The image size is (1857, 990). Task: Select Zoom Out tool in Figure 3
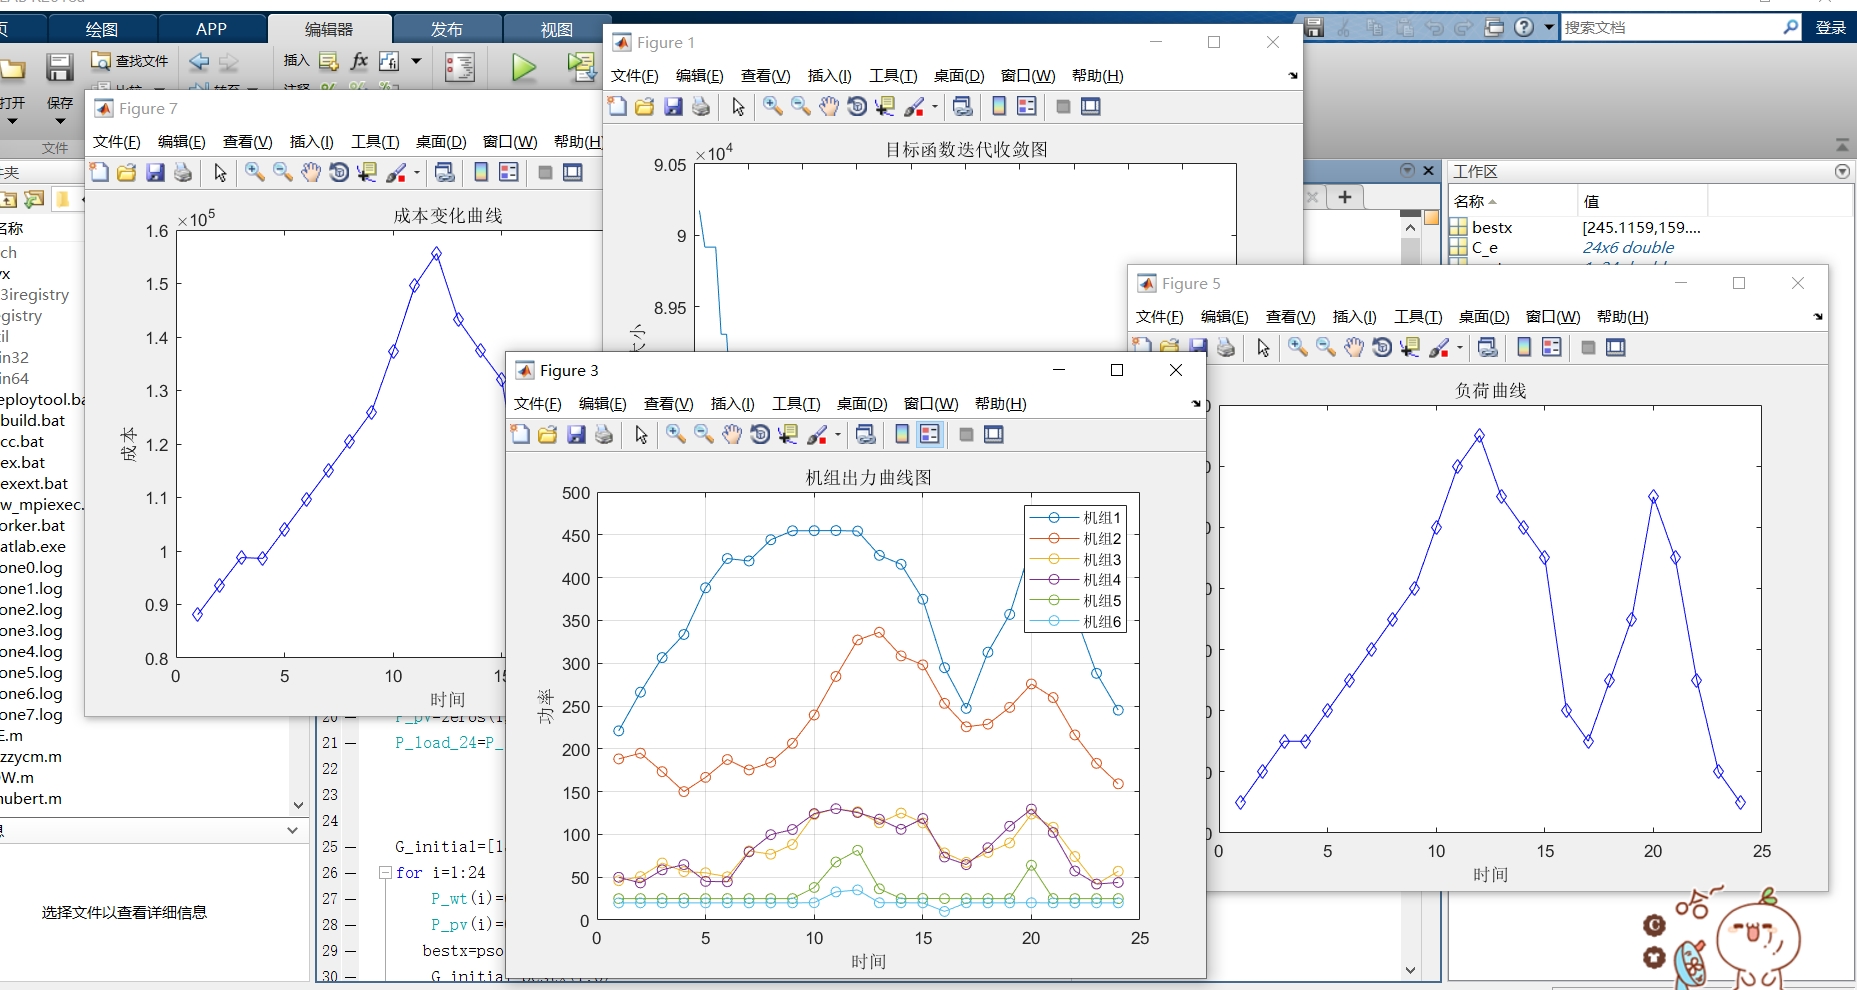click(x=704, y=434)
